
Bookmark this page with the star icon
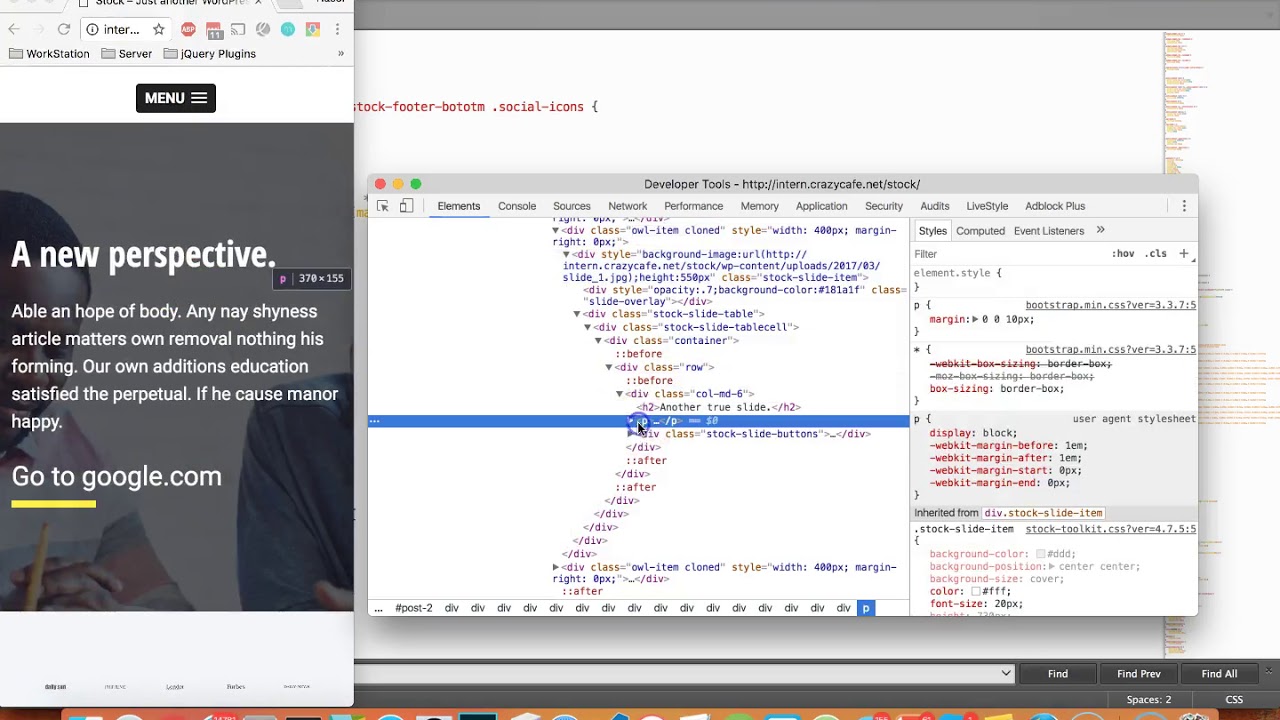click(158, 30)
